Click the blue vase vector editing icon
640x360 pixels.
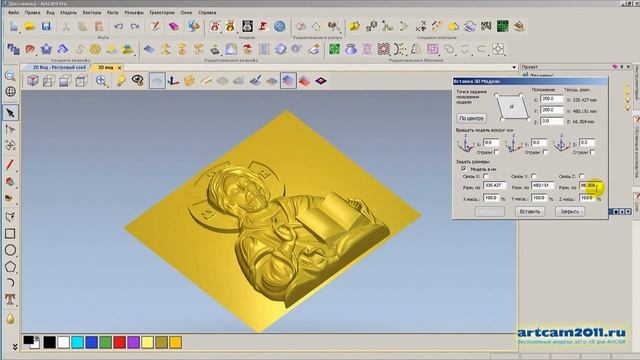pos(351,49)
